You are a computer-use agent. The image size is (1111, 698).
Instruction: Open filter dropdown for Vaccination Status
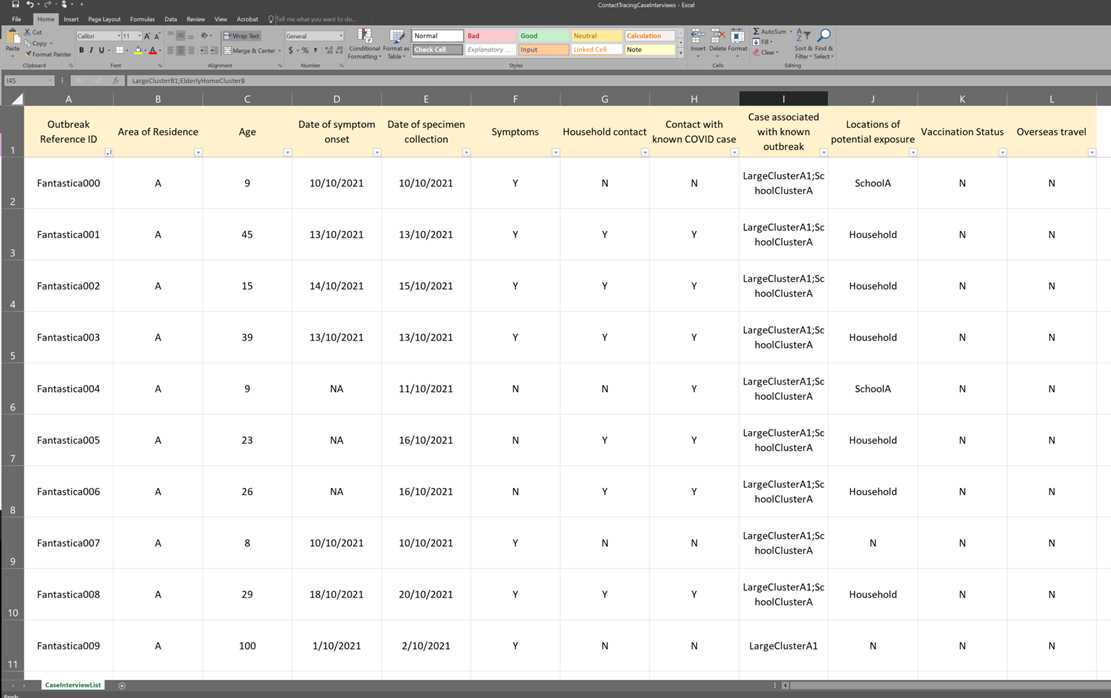click(1003, 152)
